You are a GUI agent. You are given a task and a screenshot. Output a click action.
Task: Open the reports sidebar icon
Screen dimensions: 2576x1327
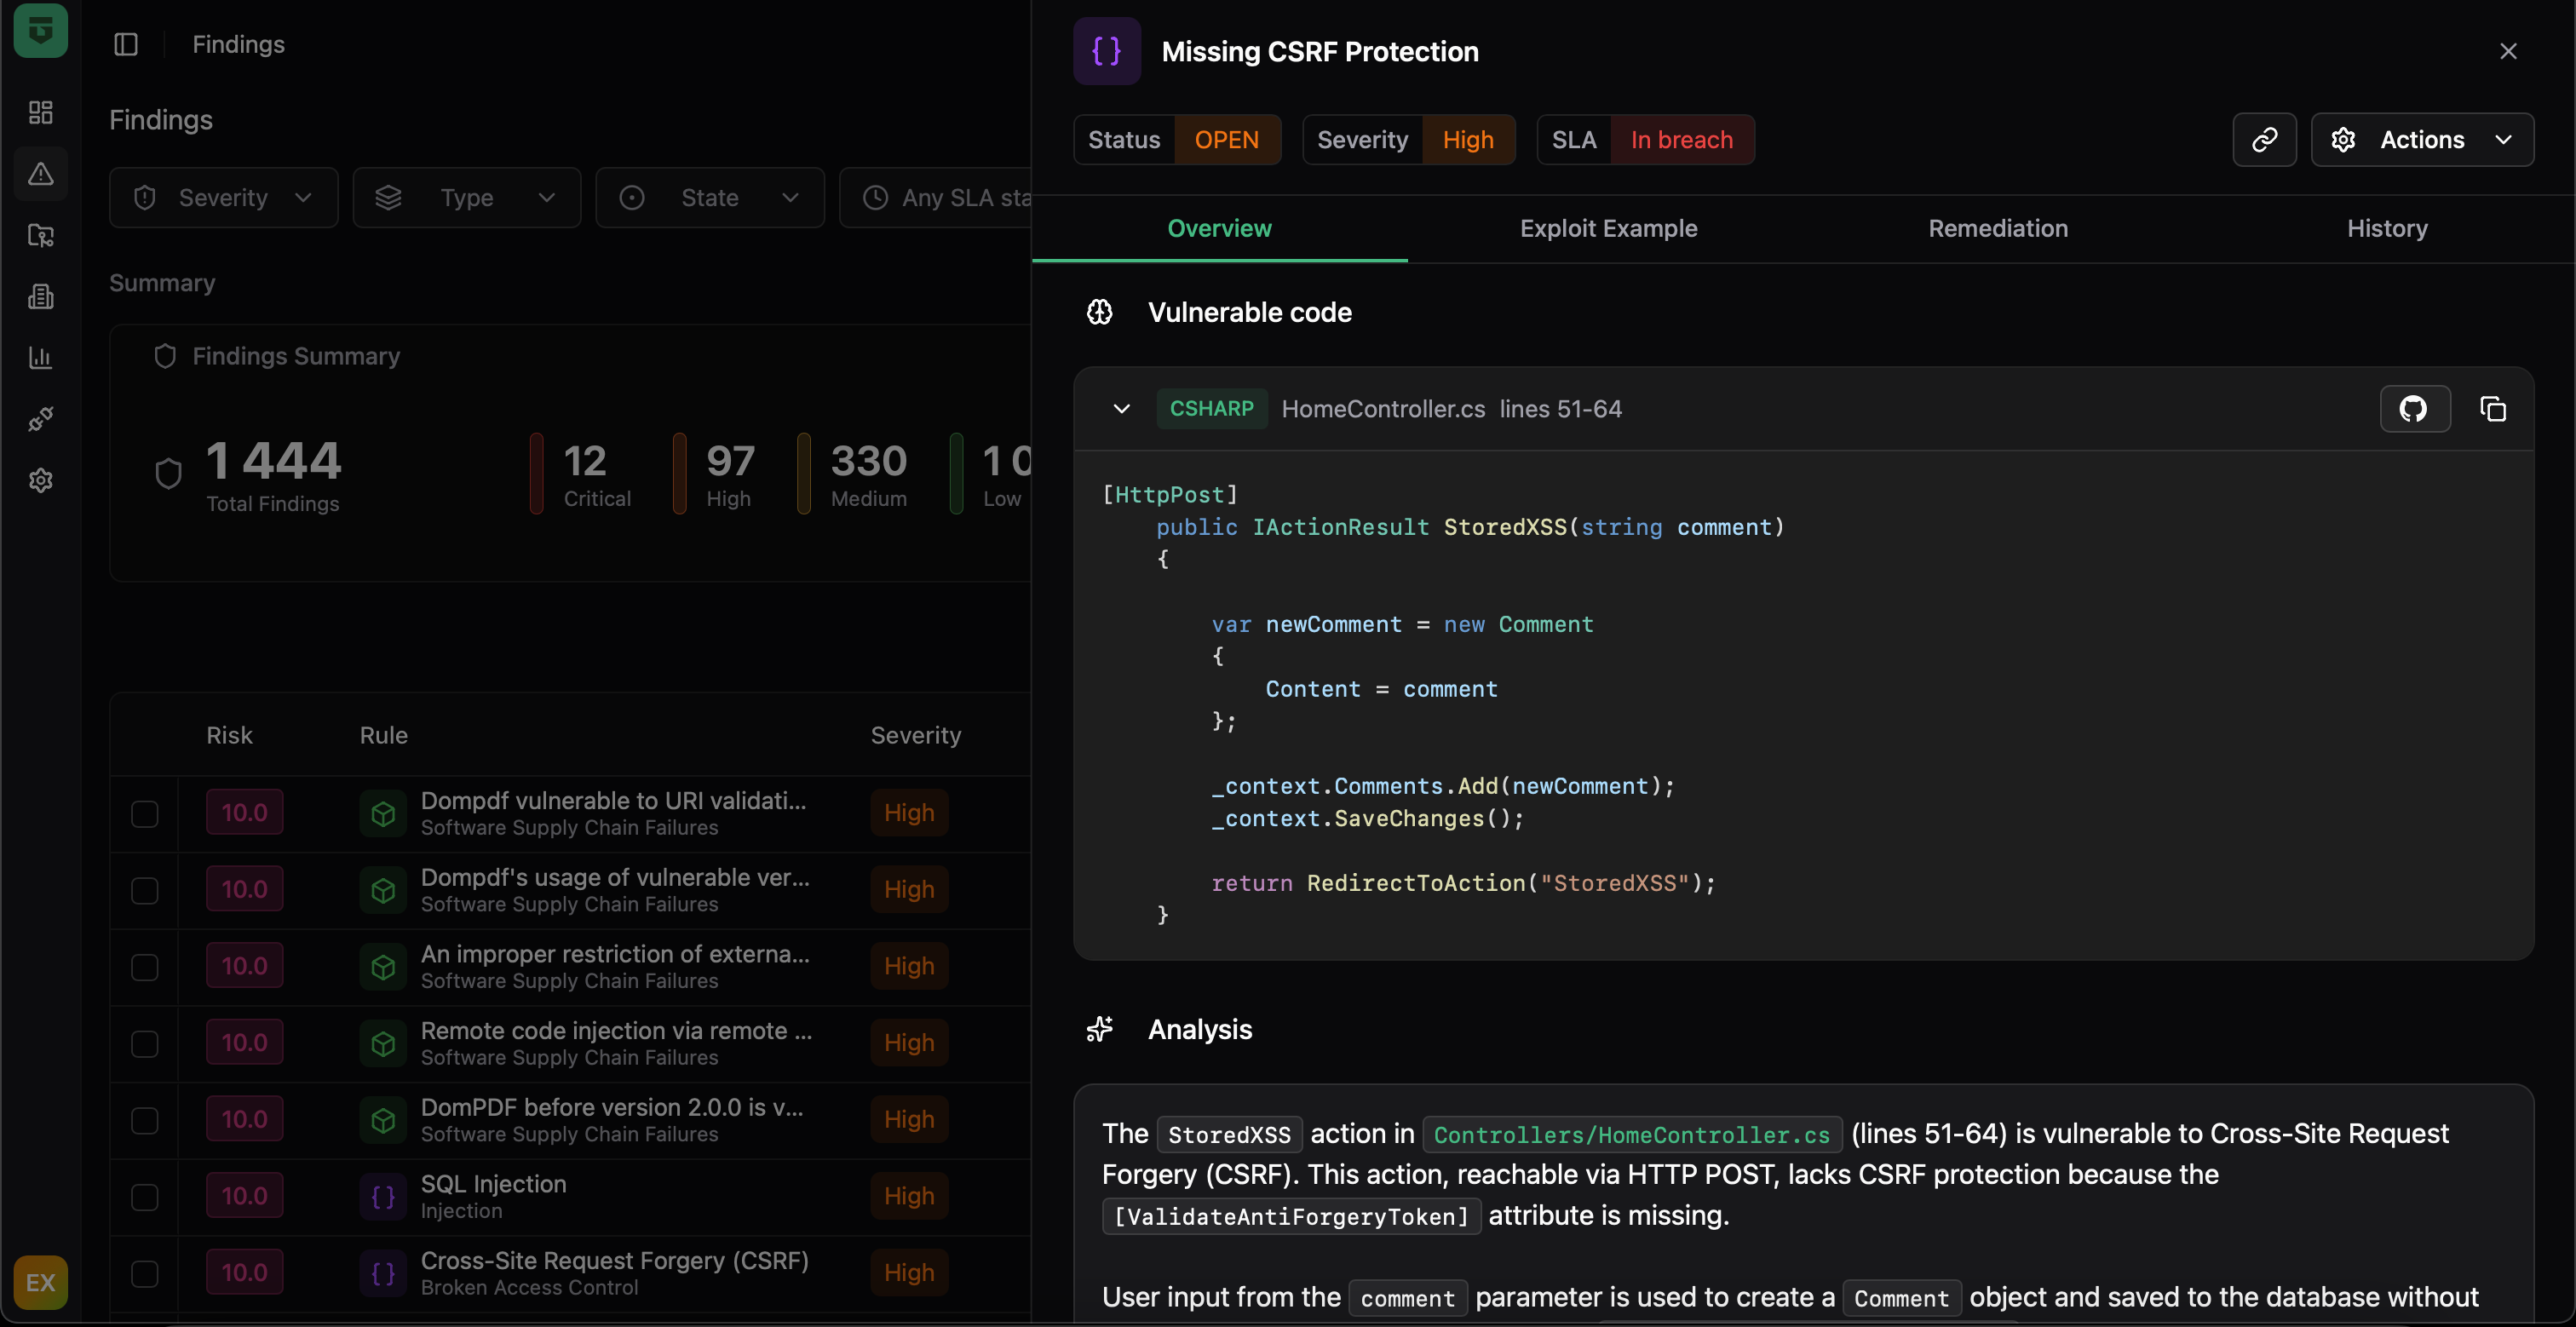41,296
